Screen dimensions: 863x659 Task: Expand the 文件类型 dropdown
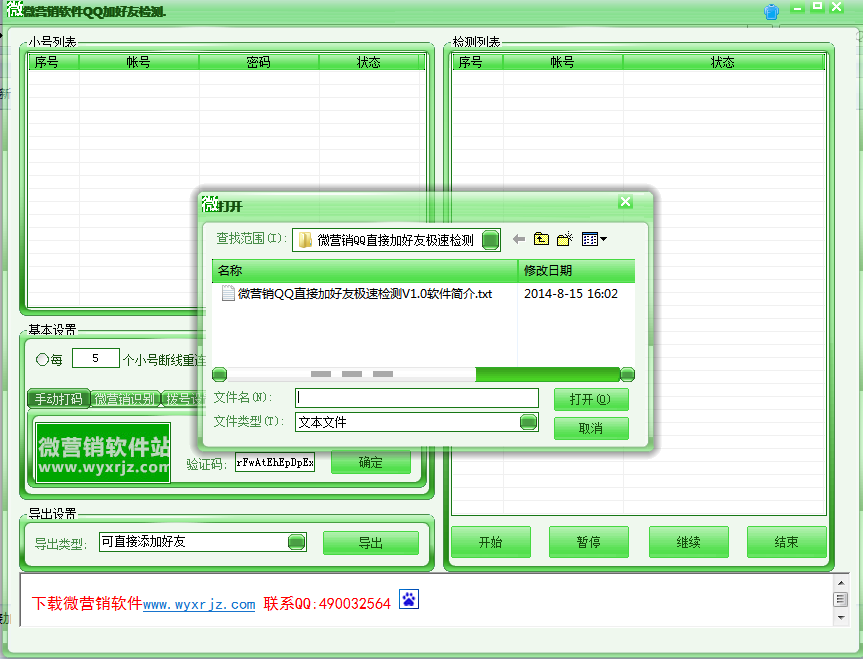point(528,422)
